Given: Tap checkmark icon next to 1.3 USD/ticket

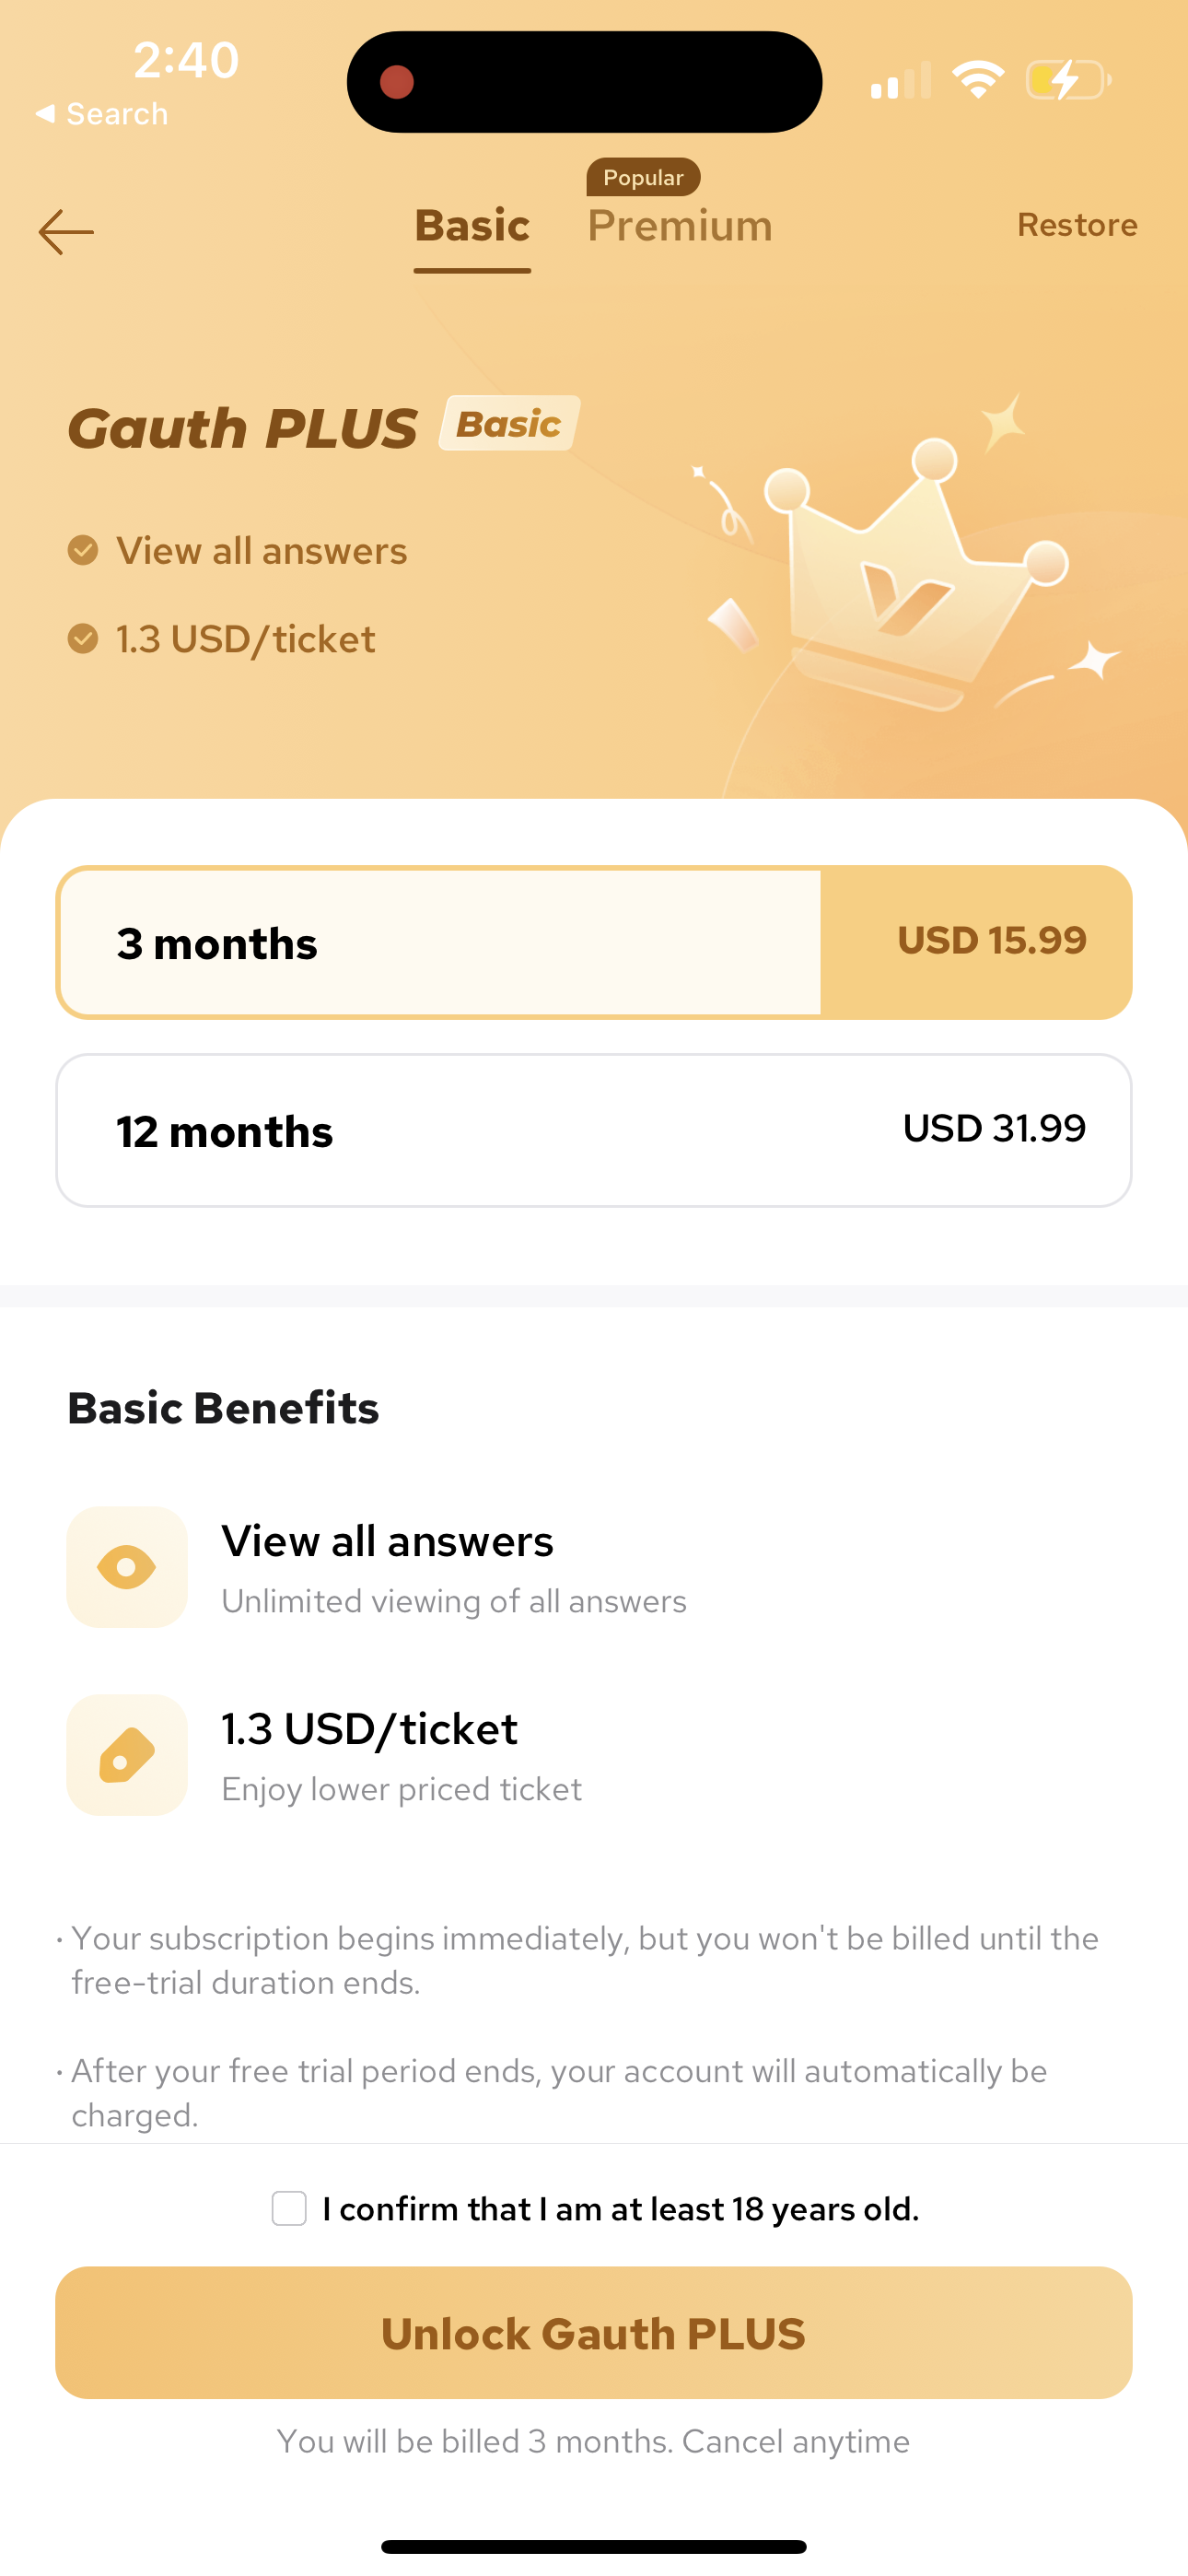Looking at the screenshot, I should pyautogui.click(x=83, y=638).
